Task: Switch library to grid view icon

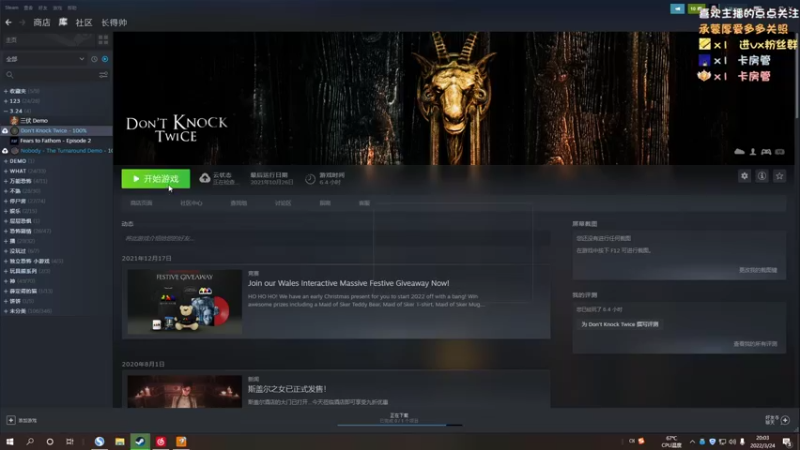Action: (103, 40)
